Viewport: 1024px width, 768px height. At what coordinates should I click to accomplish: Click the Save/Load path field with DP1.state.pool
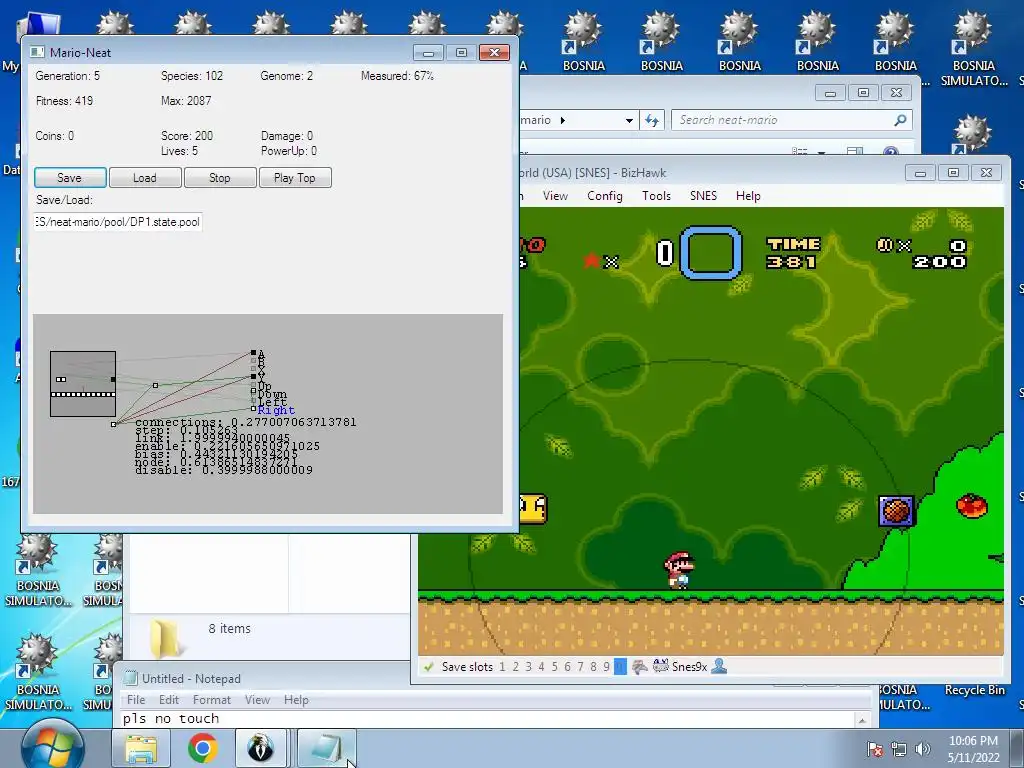pyautogui.click(x=118, y=222)
